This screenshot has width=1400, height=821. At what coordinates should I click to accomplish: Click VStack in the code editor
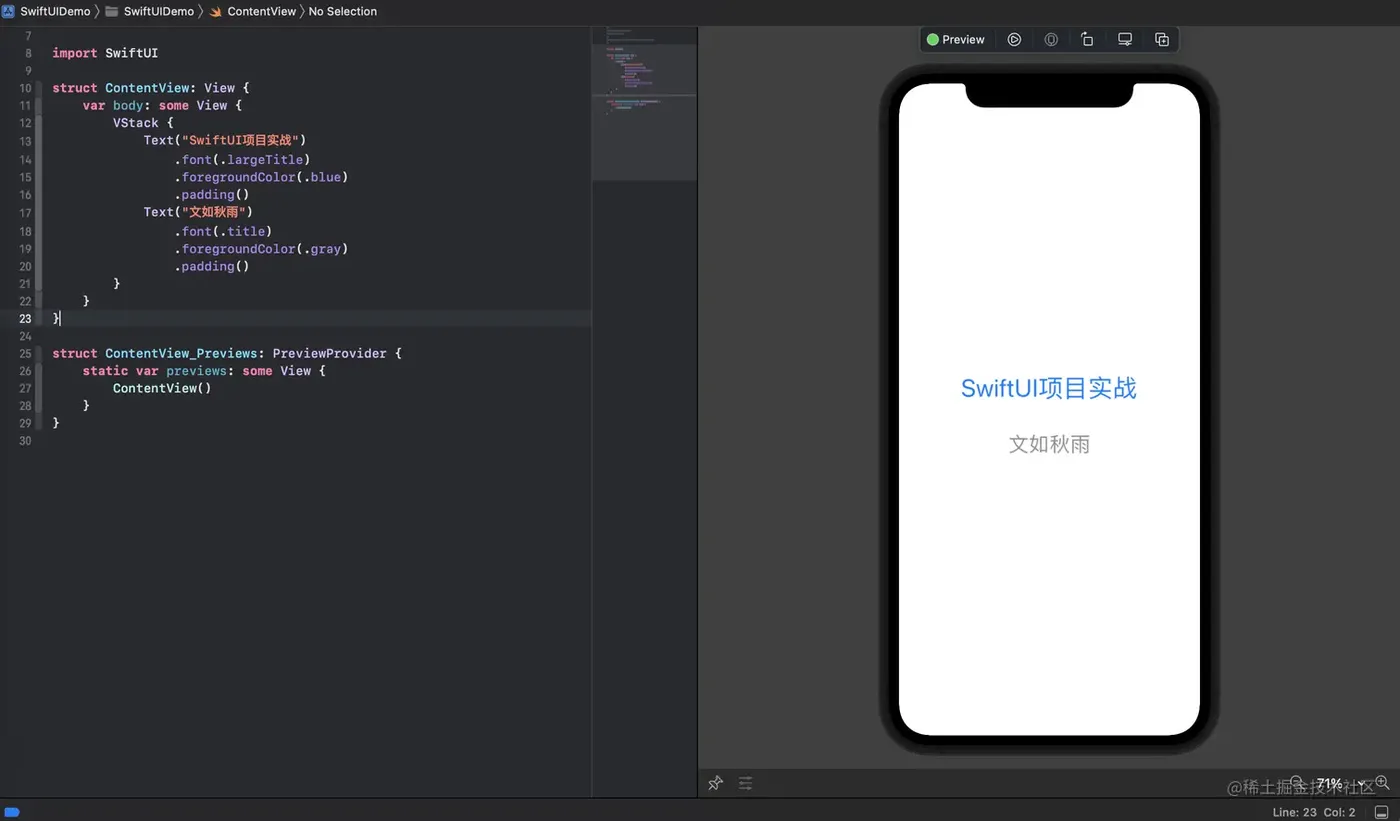[136, 123]
